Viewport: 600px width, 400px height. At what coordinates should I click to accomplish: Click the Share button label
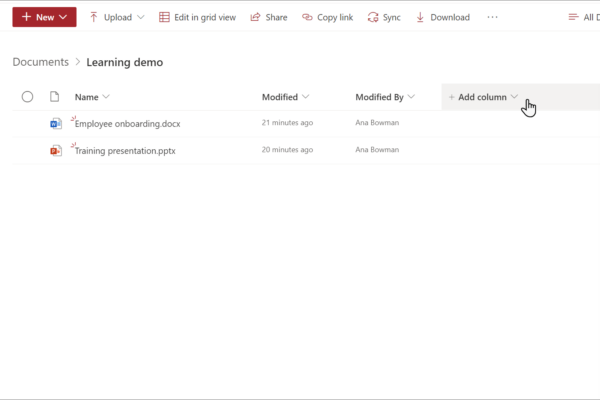276,17
